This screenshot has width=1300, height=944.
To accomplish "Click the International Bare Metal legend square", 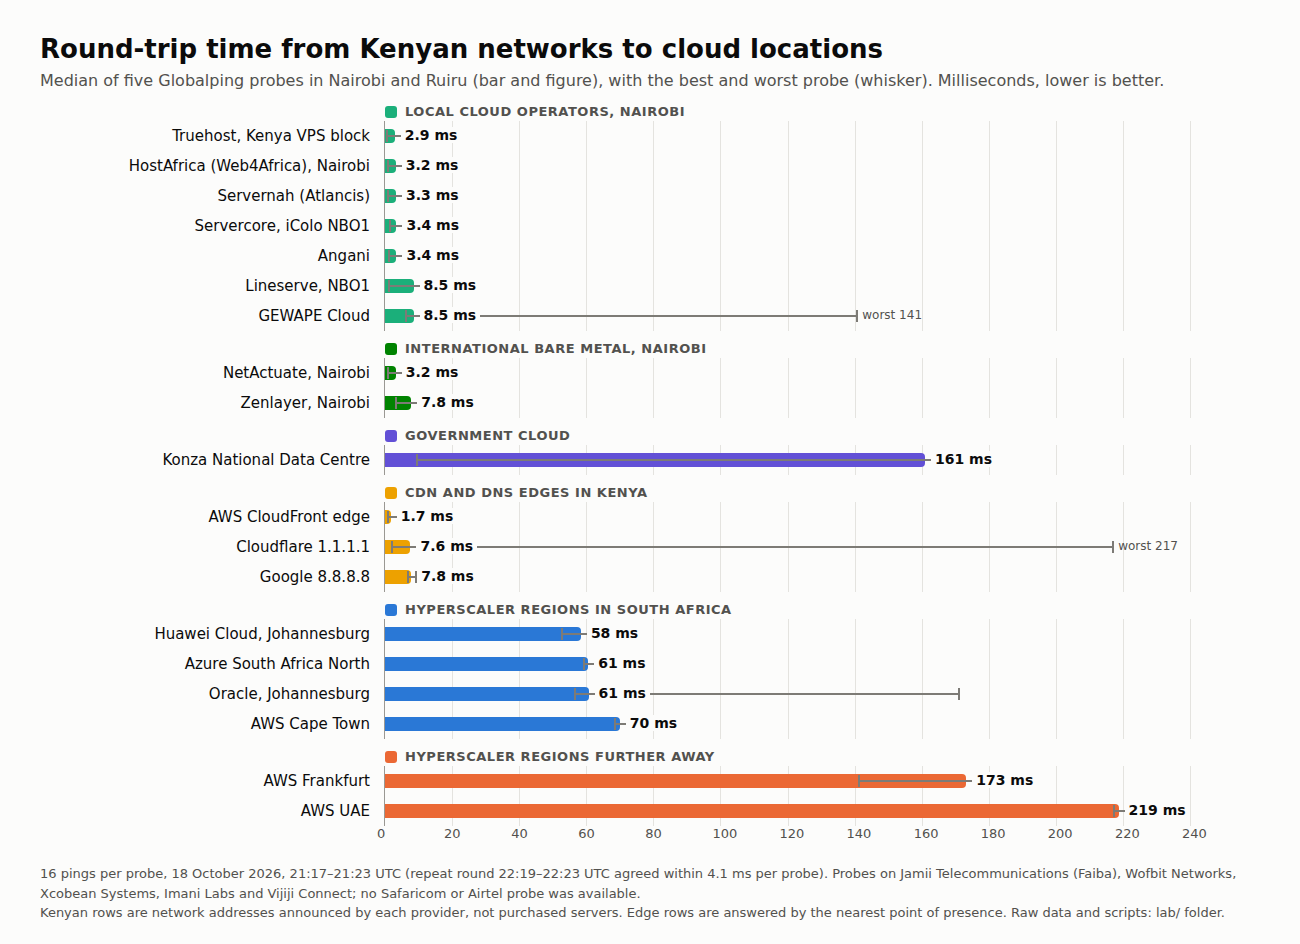I will tap(391, 349).
